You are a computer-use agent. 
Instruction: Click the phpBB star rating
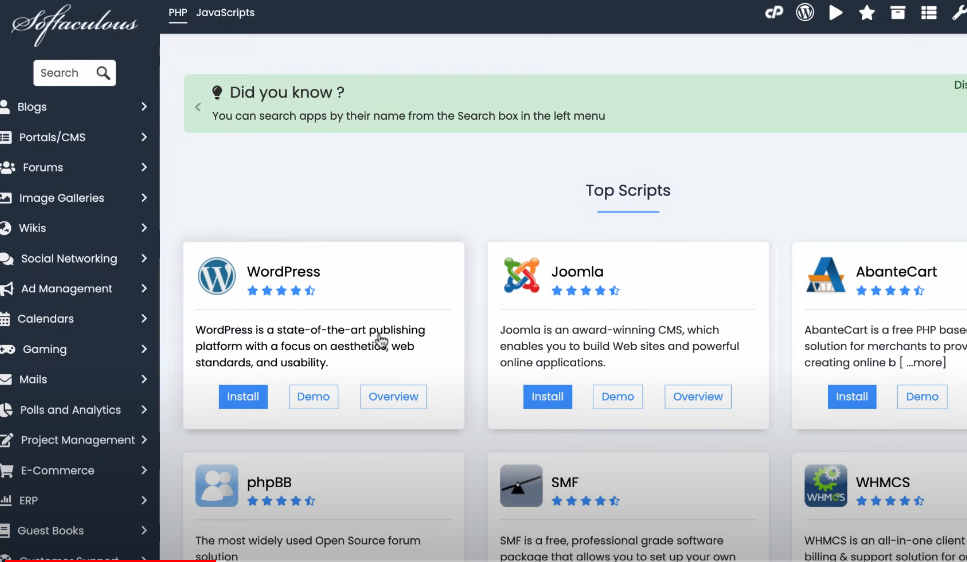(281, 501)
